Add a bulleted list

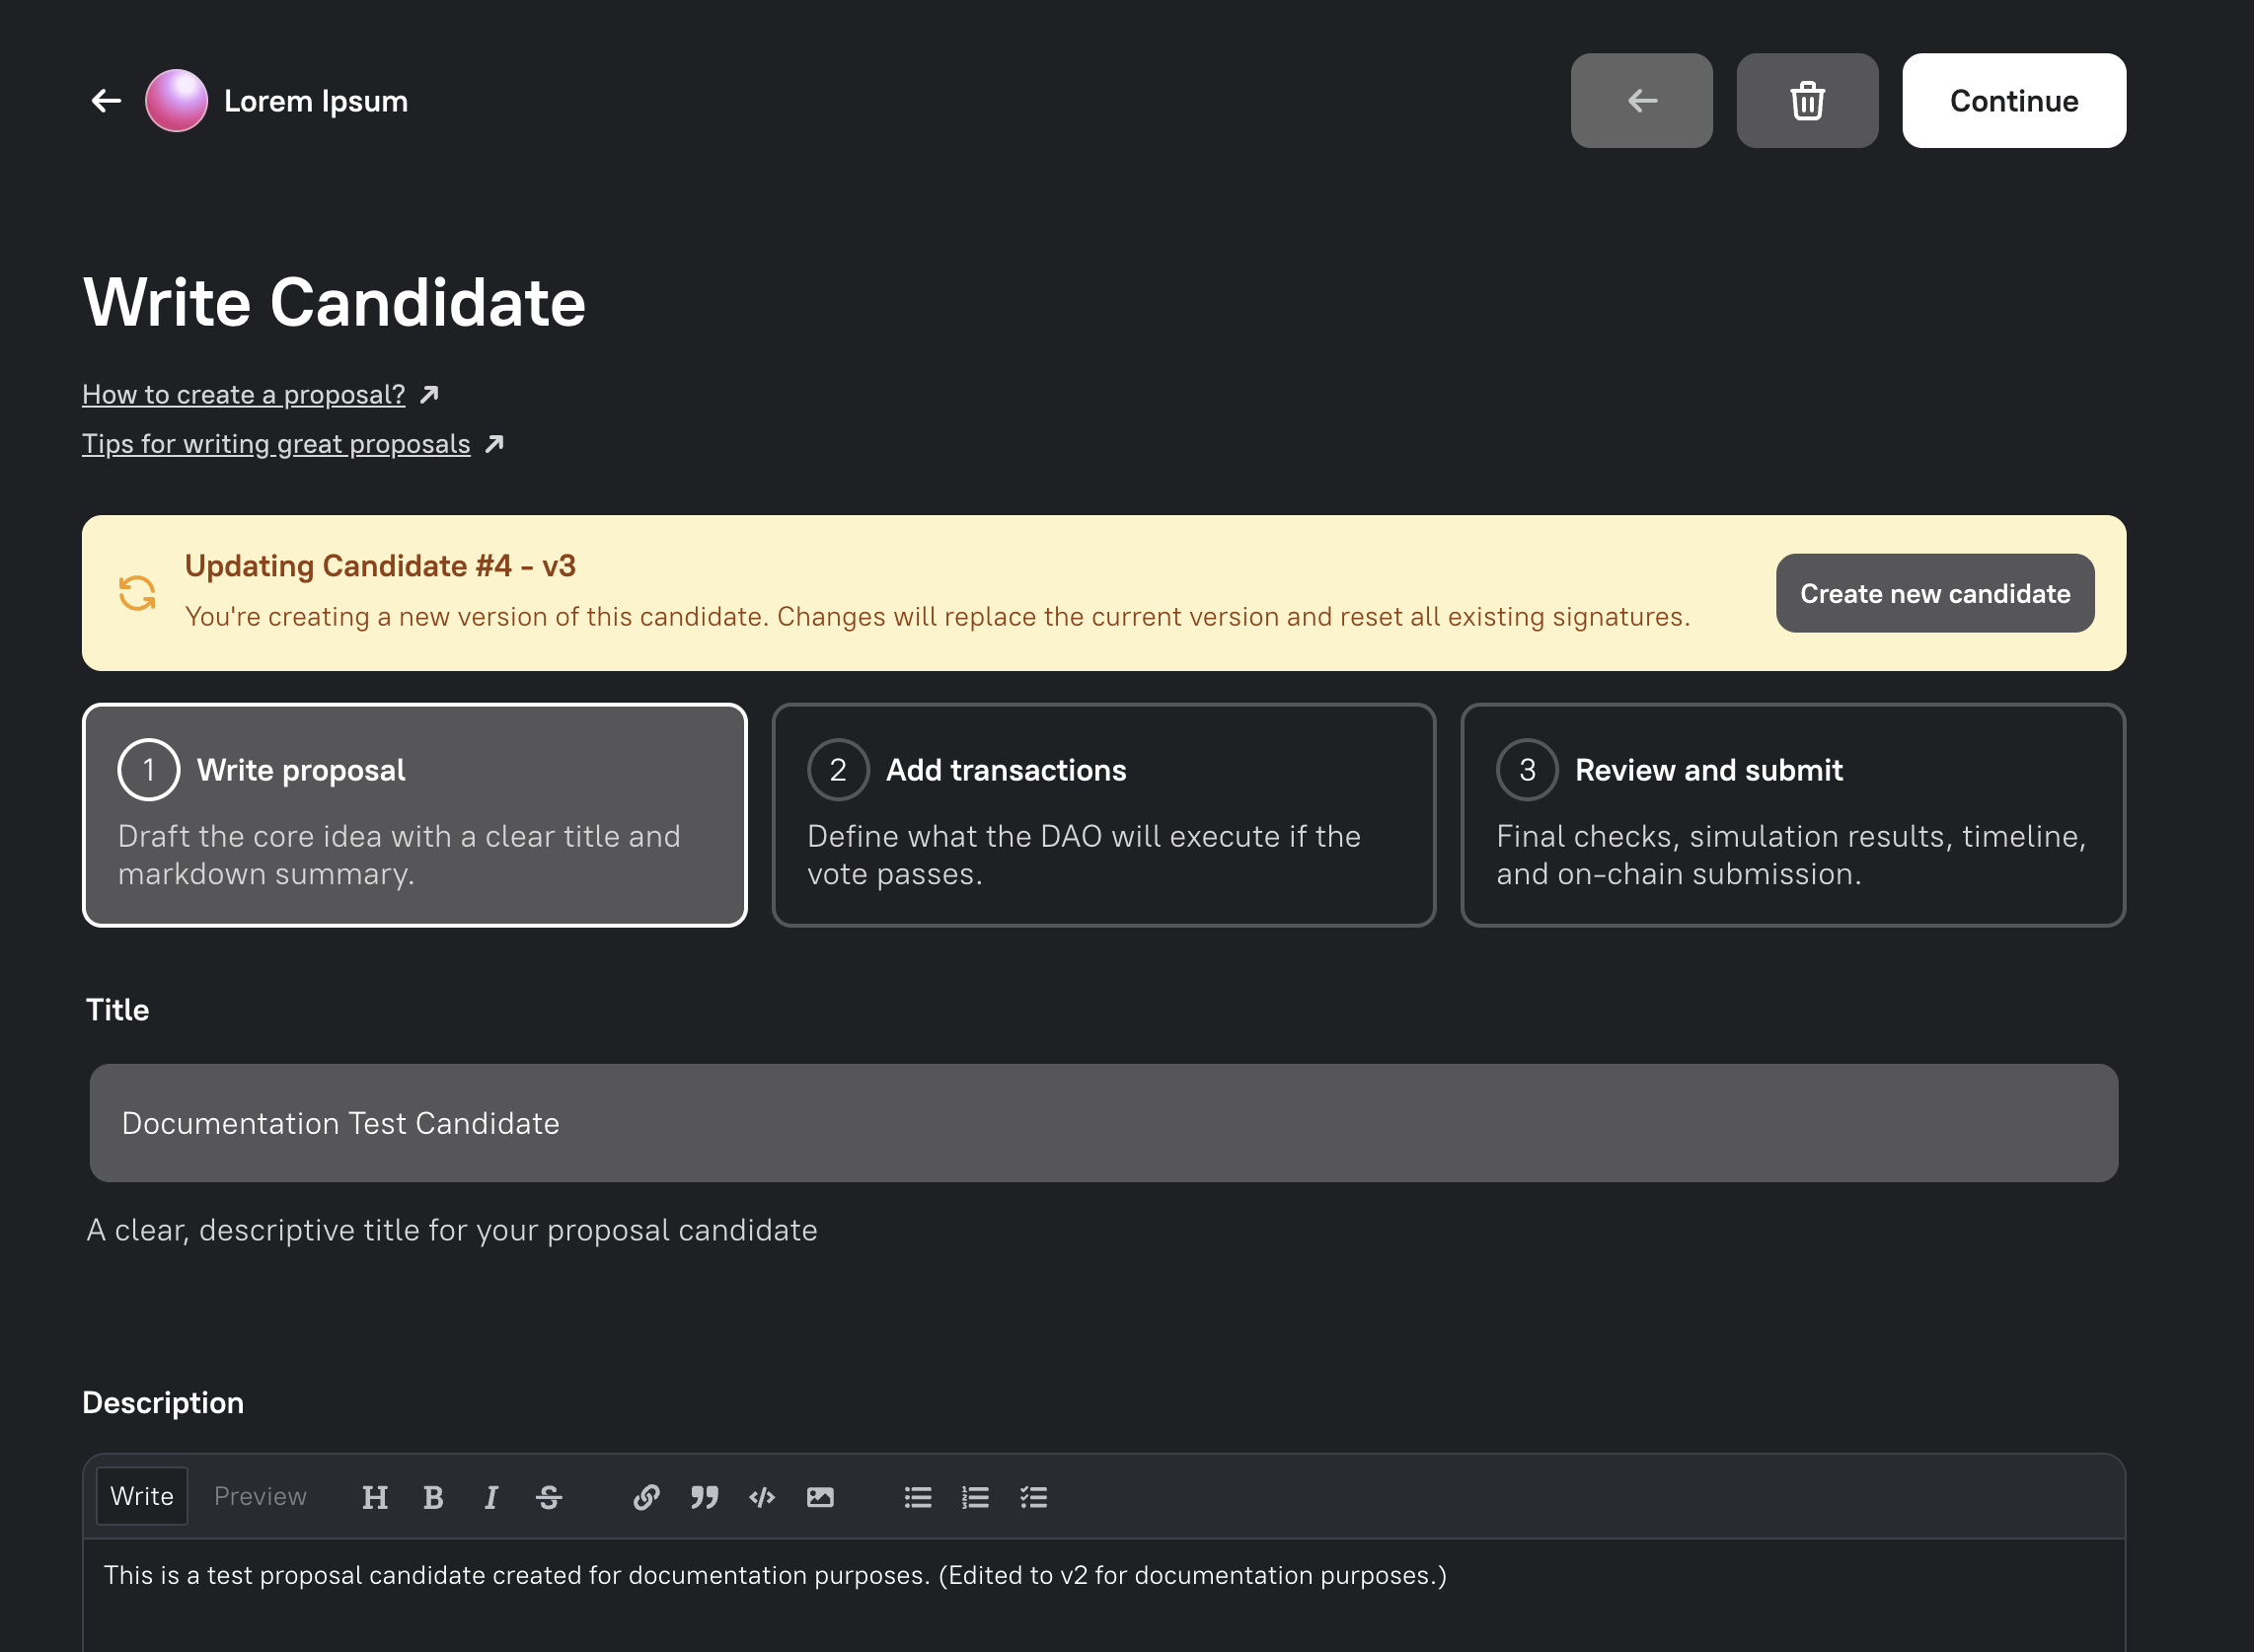click(x=918, y=1497)
